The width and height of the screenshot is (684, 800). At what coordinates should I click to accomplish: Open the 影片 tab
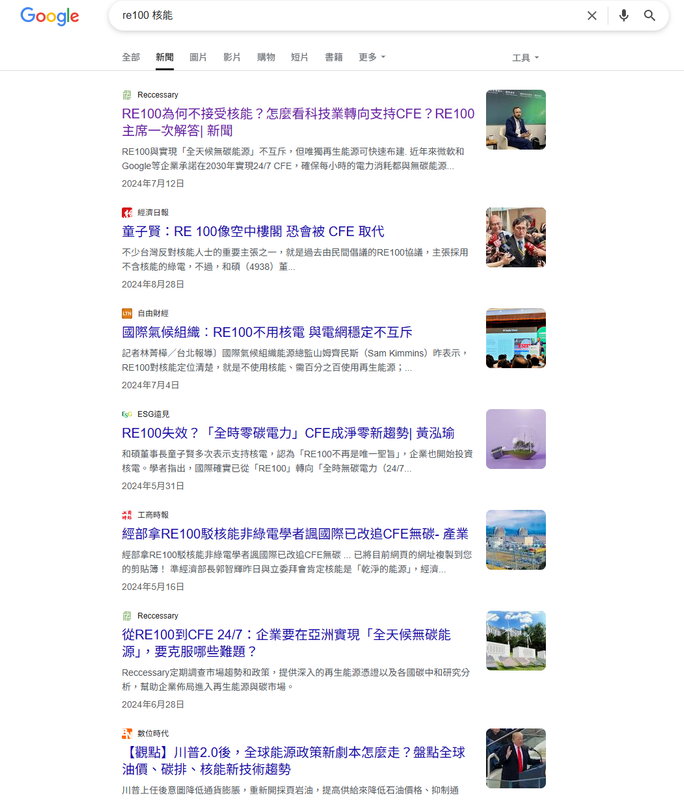[x=232, y=57]
